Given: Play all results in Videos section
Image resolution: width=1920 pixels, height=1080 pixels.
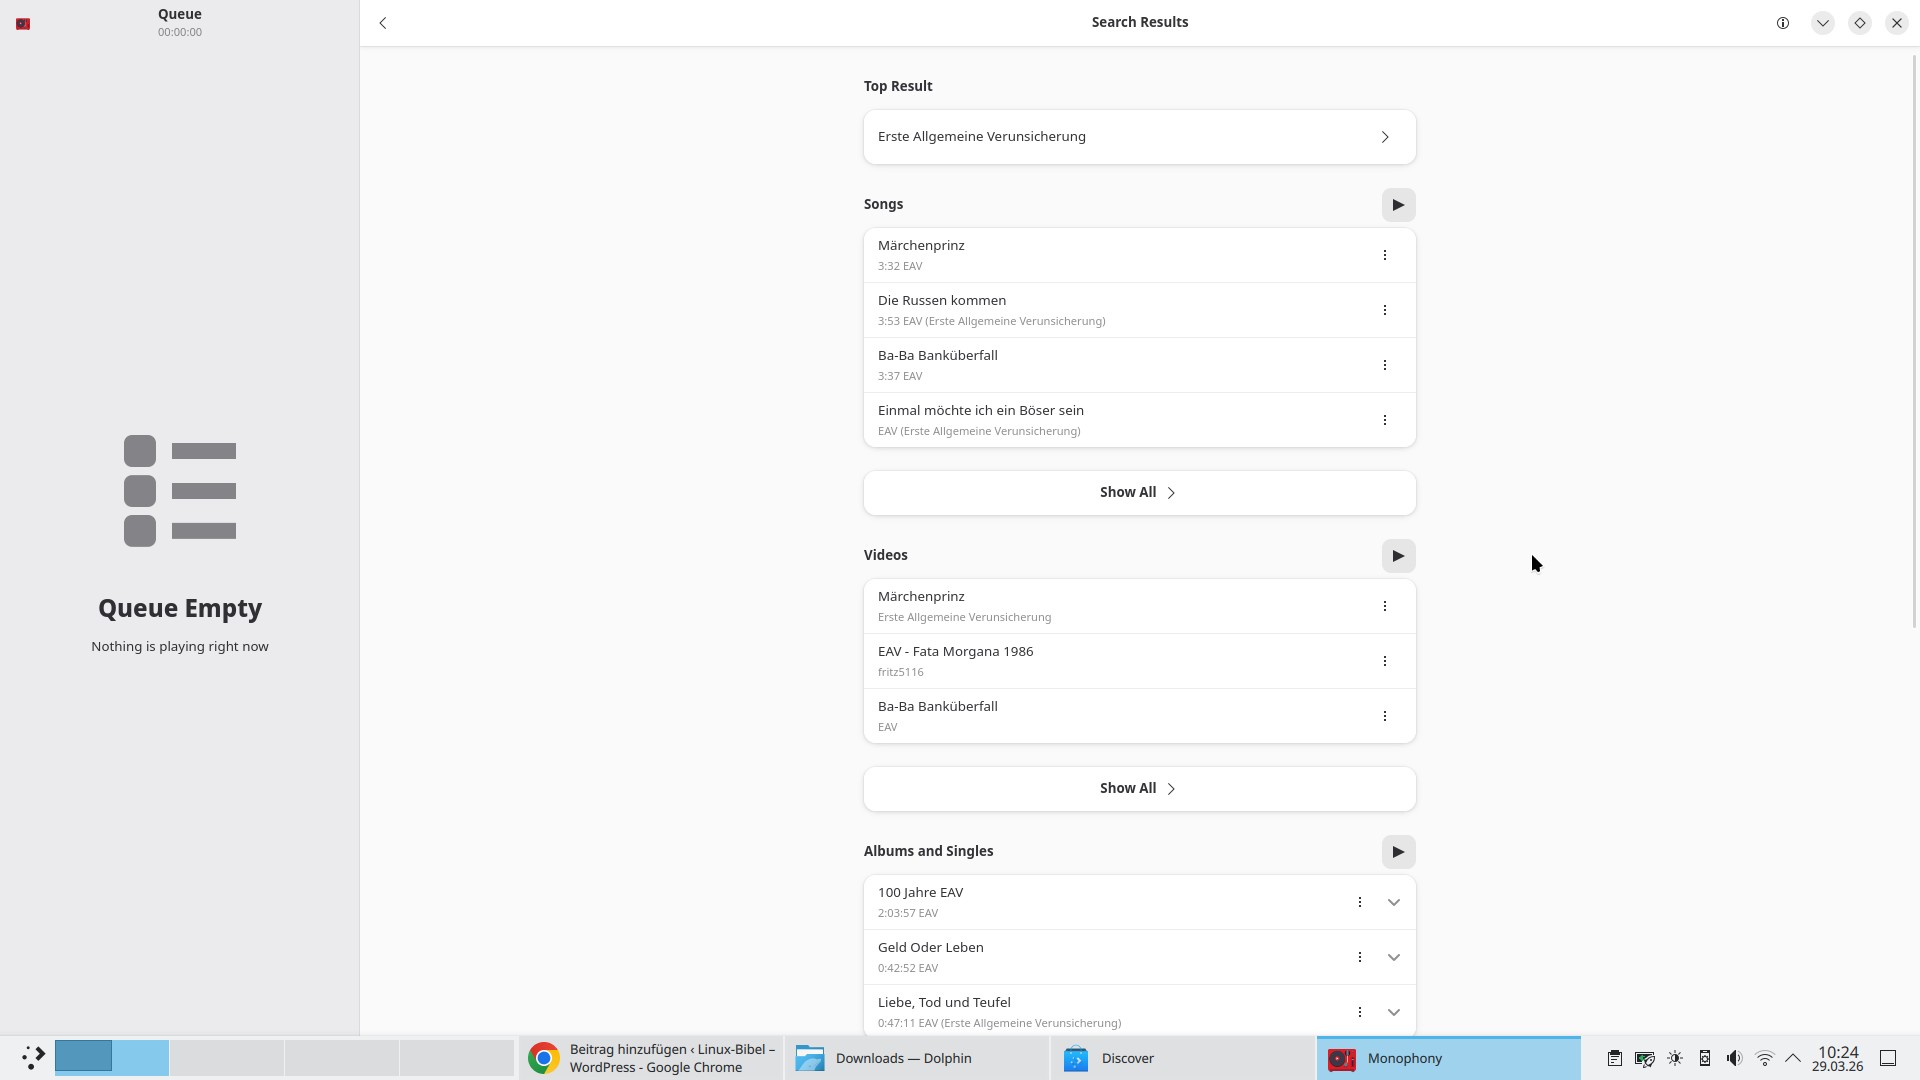Looking at the screenshot, I should tap(1398, 556).
